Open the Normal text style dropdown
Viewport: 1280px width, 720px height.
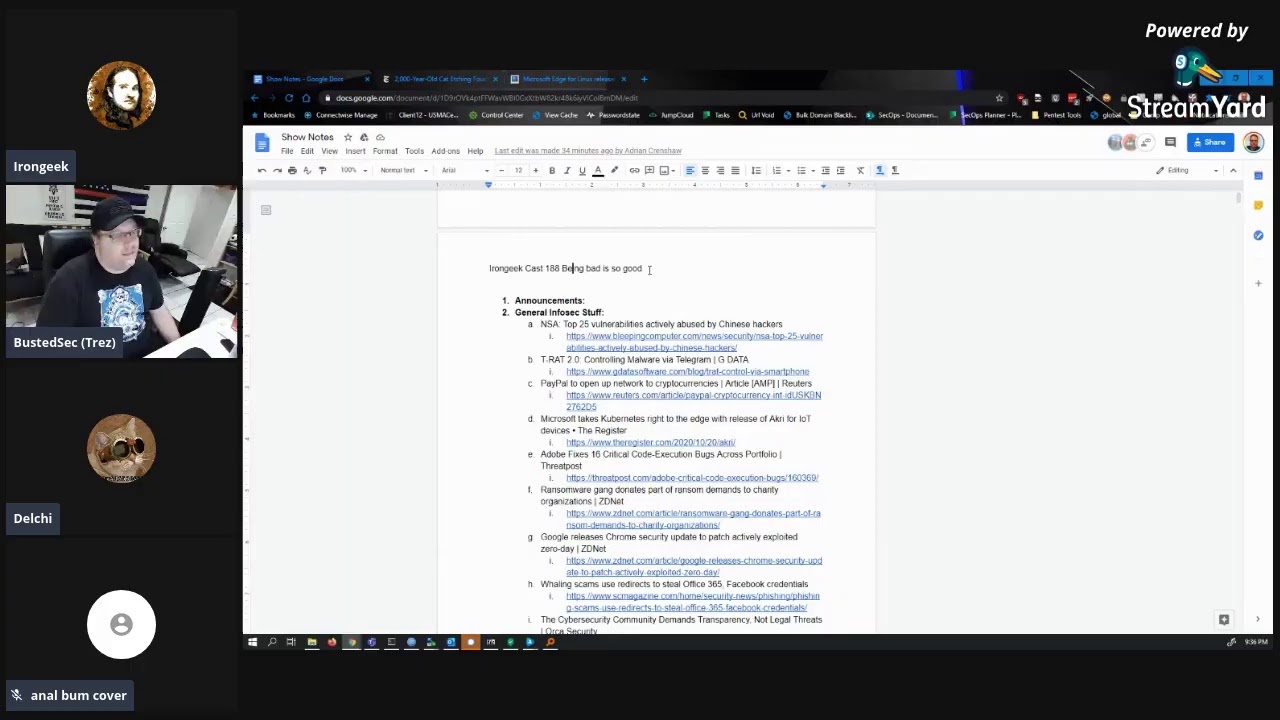click(404, 170)
